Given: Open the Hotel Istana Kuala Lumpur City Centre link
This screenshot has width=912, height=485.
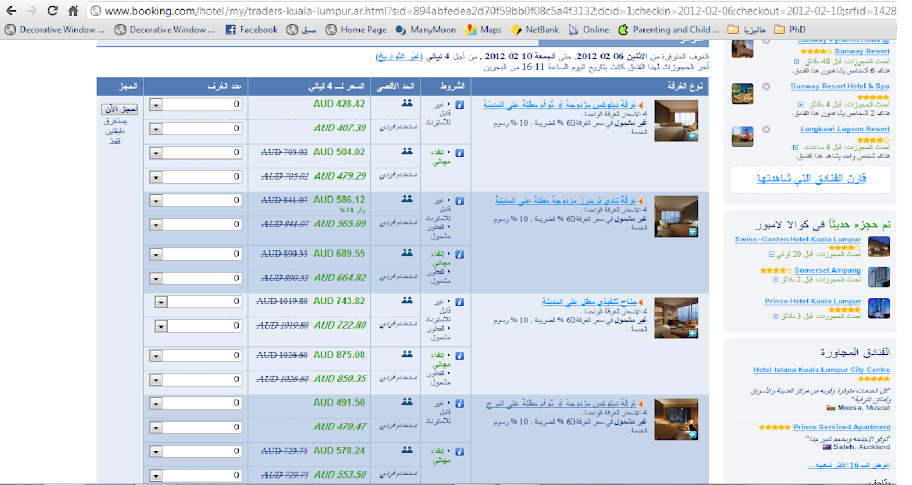Looking at the screenshot, I should coord(821,369).
